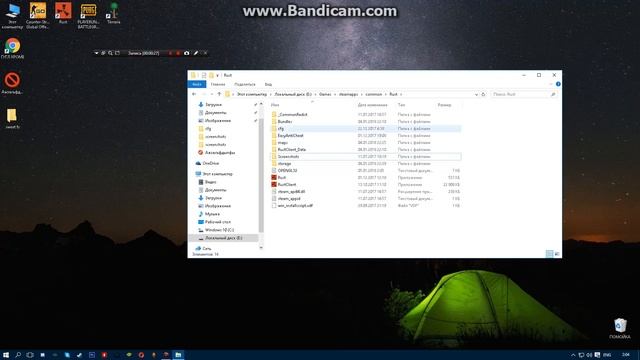
Task: Click chevron after common in breadcrumb
Action: [x=386, y=94]
